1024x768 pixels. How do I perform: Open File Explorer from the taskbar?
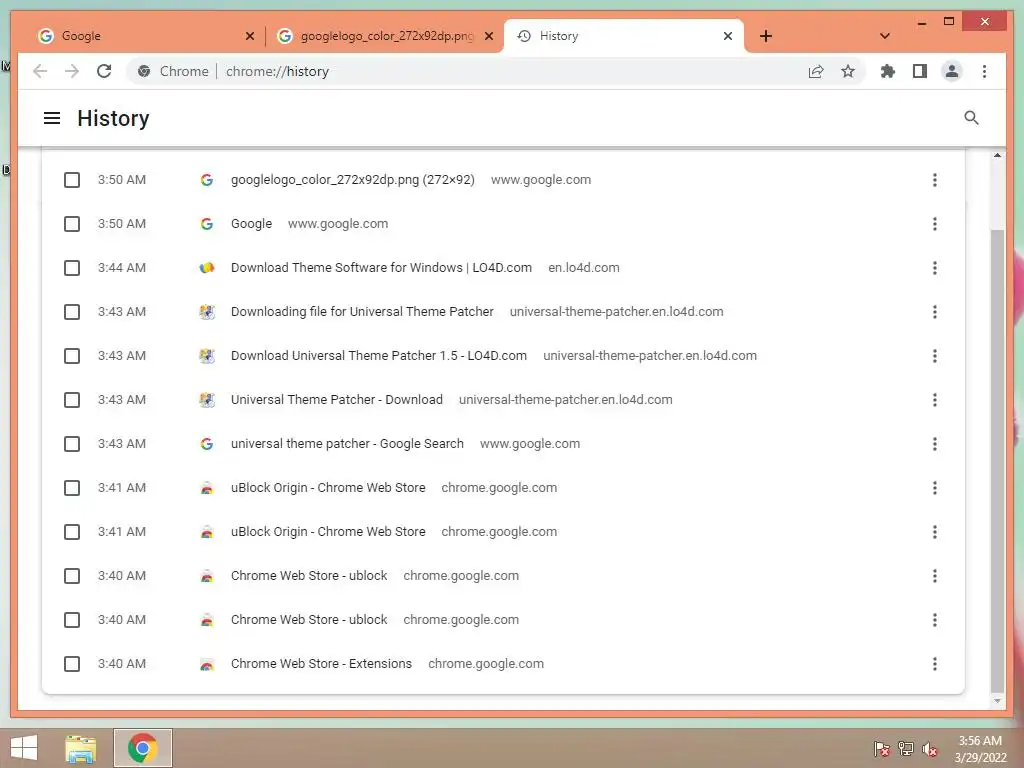[81, 748]
